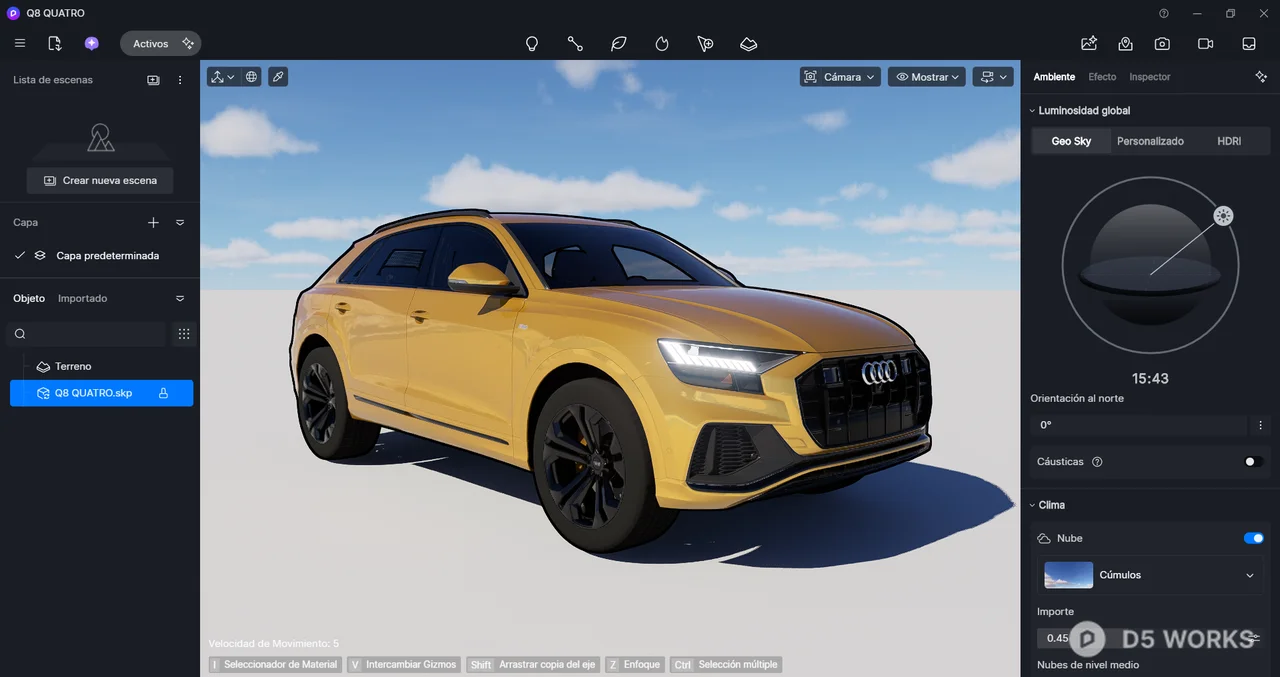Click the video camera render icon
Viewport: 1280px width, 677px height.
[x=1205, y=44]
